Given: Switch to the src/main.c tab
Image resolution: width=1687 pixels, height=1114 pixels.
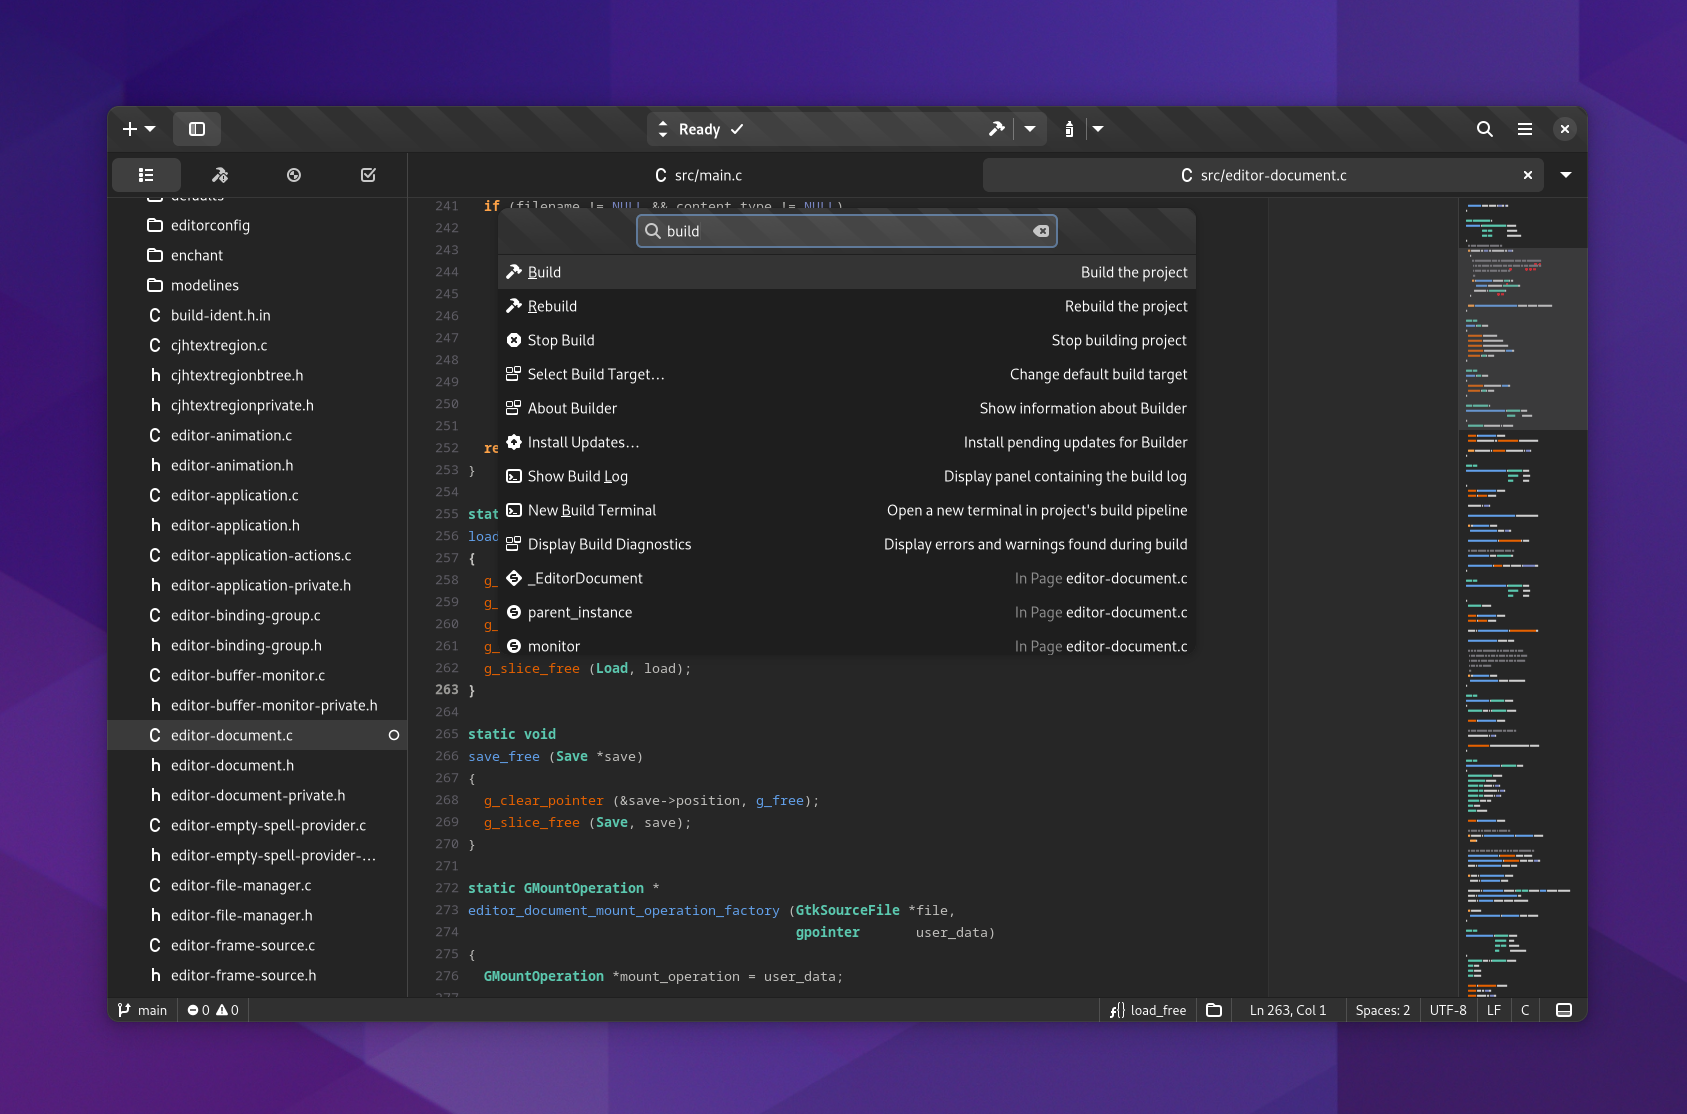Looking at the screenshot, I should pyautogui.click(x=698, y=175).
